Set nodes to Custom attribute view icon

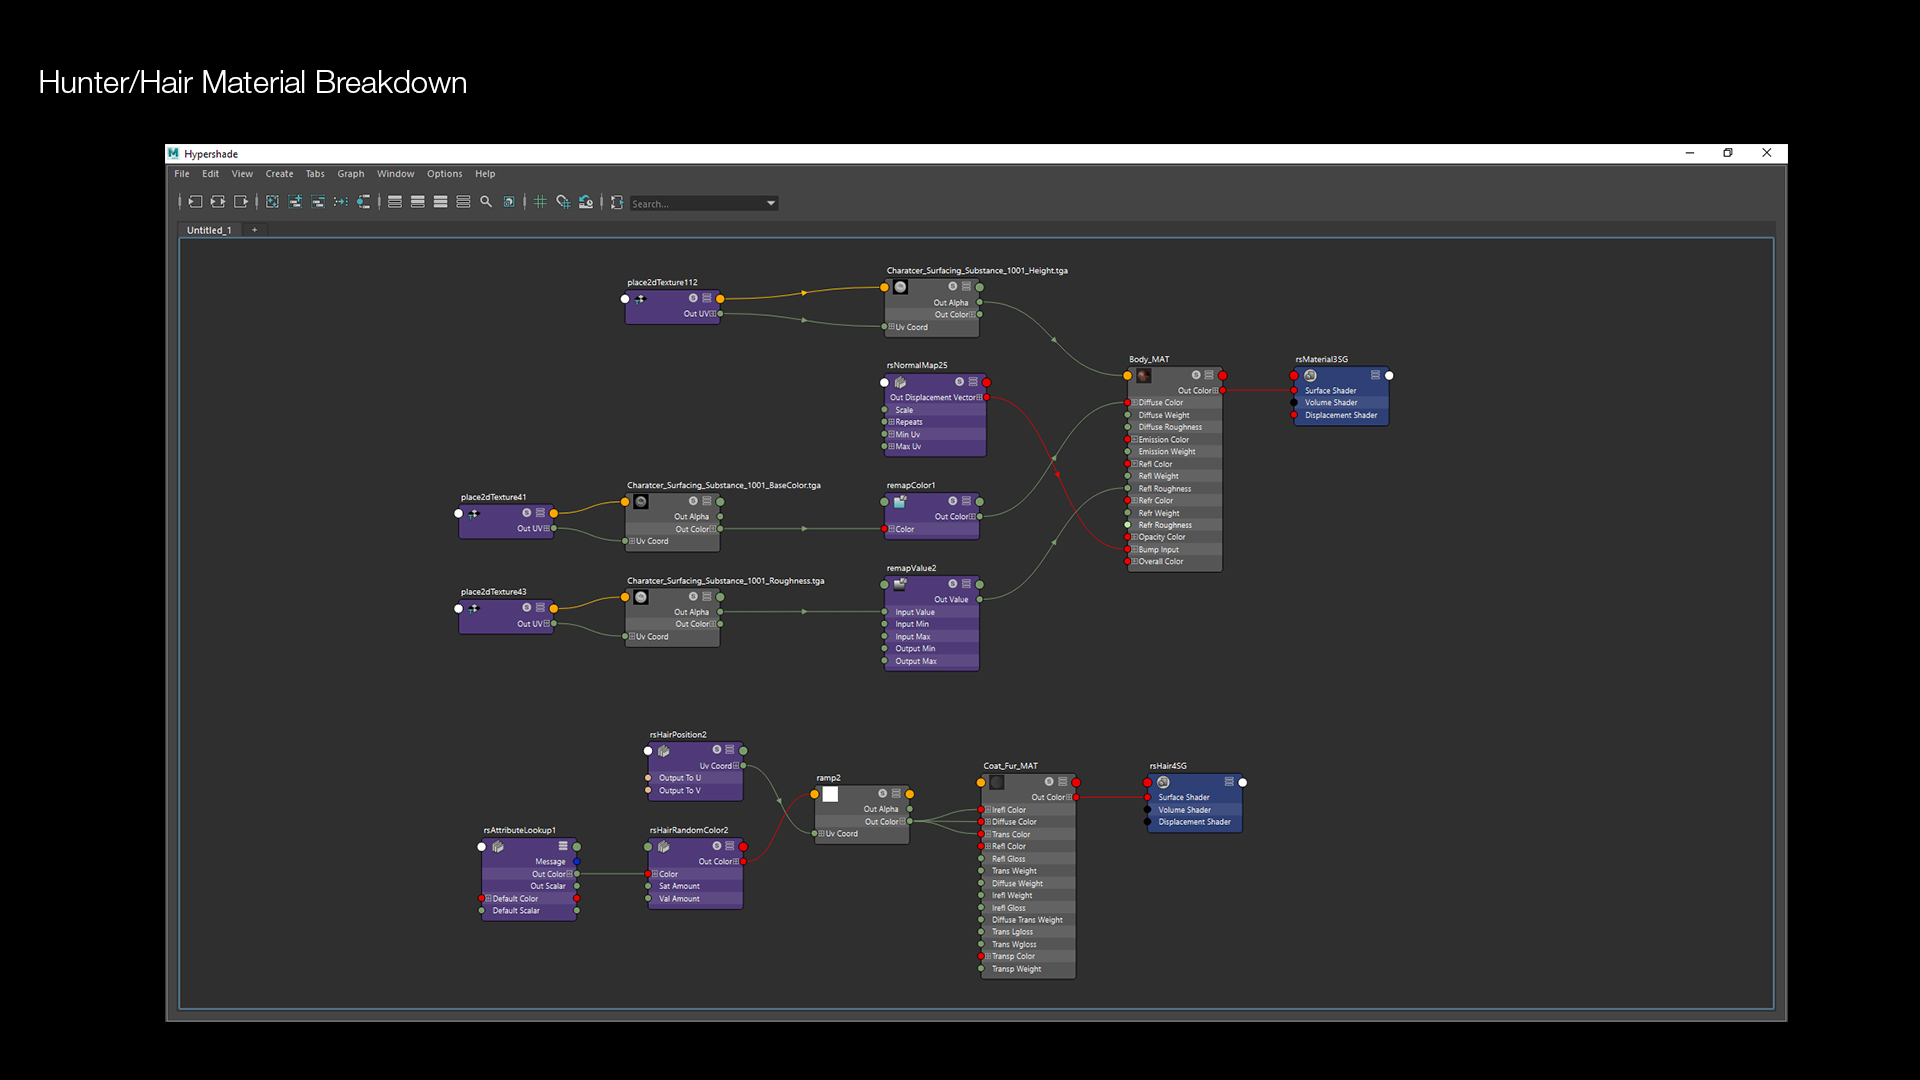[x=463, y=202]
